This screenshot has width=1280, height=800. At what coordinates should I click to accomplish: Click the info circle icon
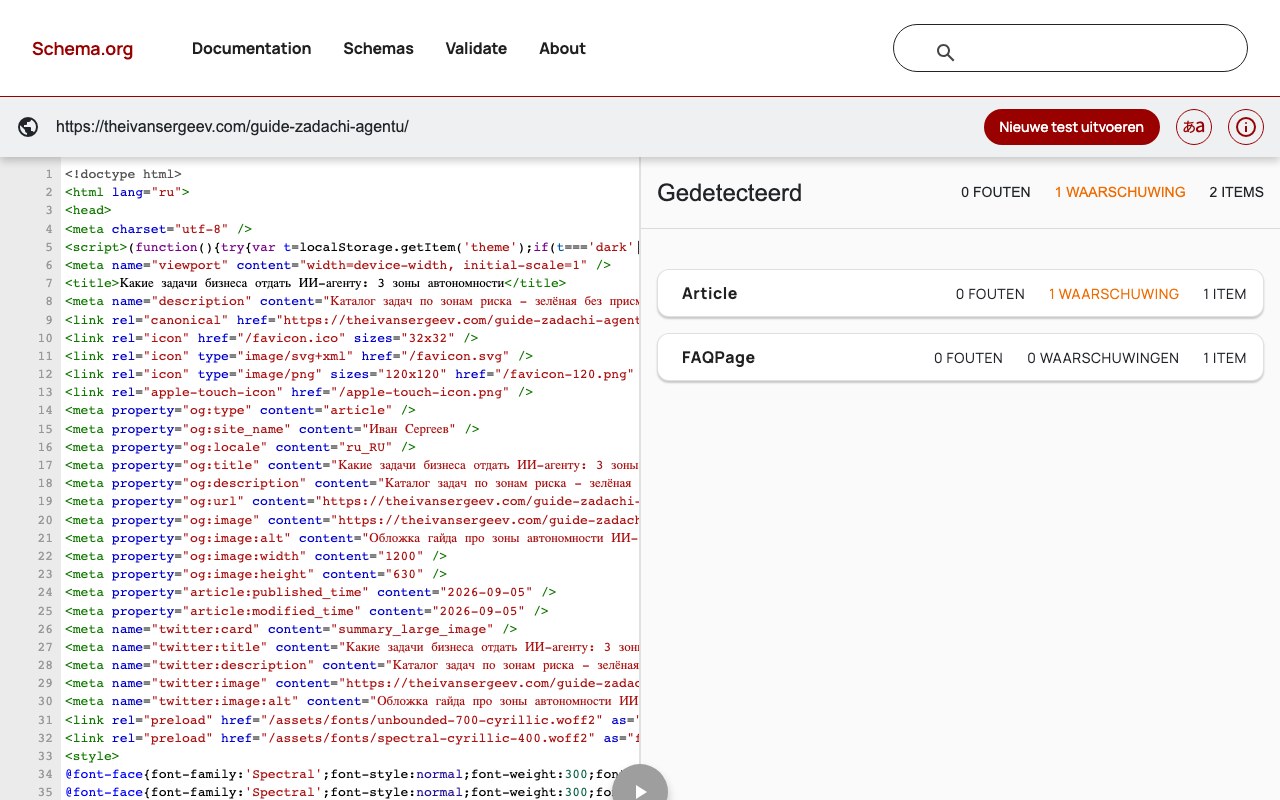click(x=1246, y=127)
